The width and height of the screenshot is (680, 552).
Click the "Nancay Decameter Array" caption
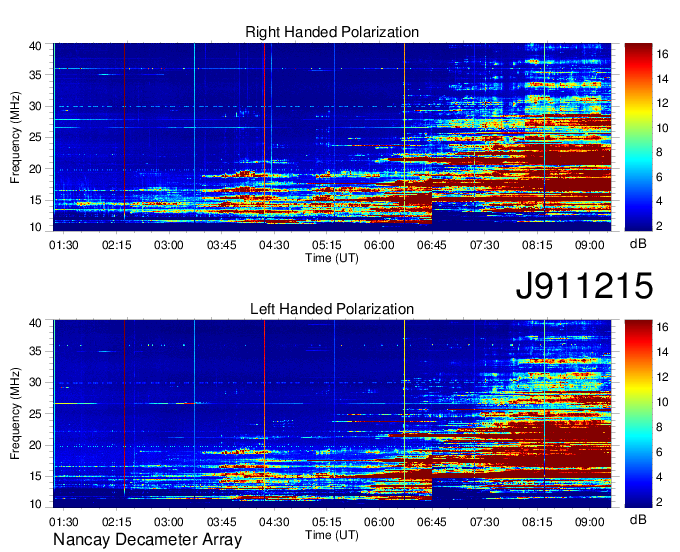click(147, 539)
